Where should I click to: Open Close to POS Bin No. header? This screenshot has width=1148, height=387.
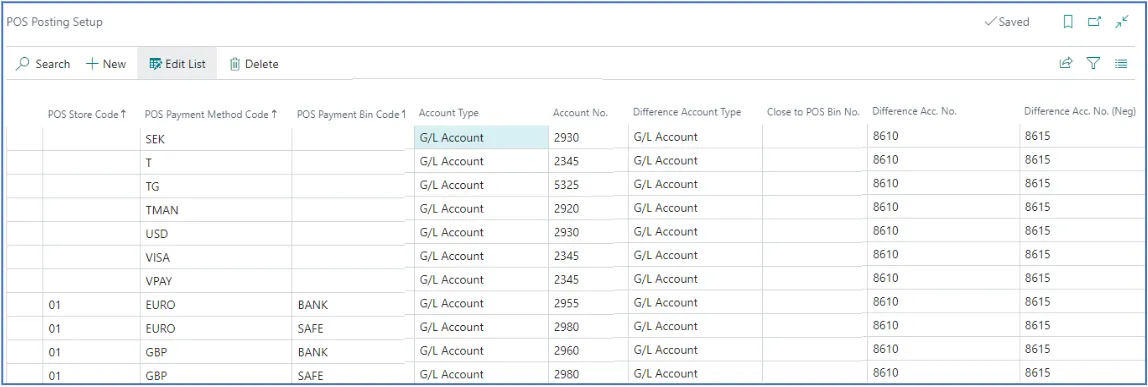[813, 113]
